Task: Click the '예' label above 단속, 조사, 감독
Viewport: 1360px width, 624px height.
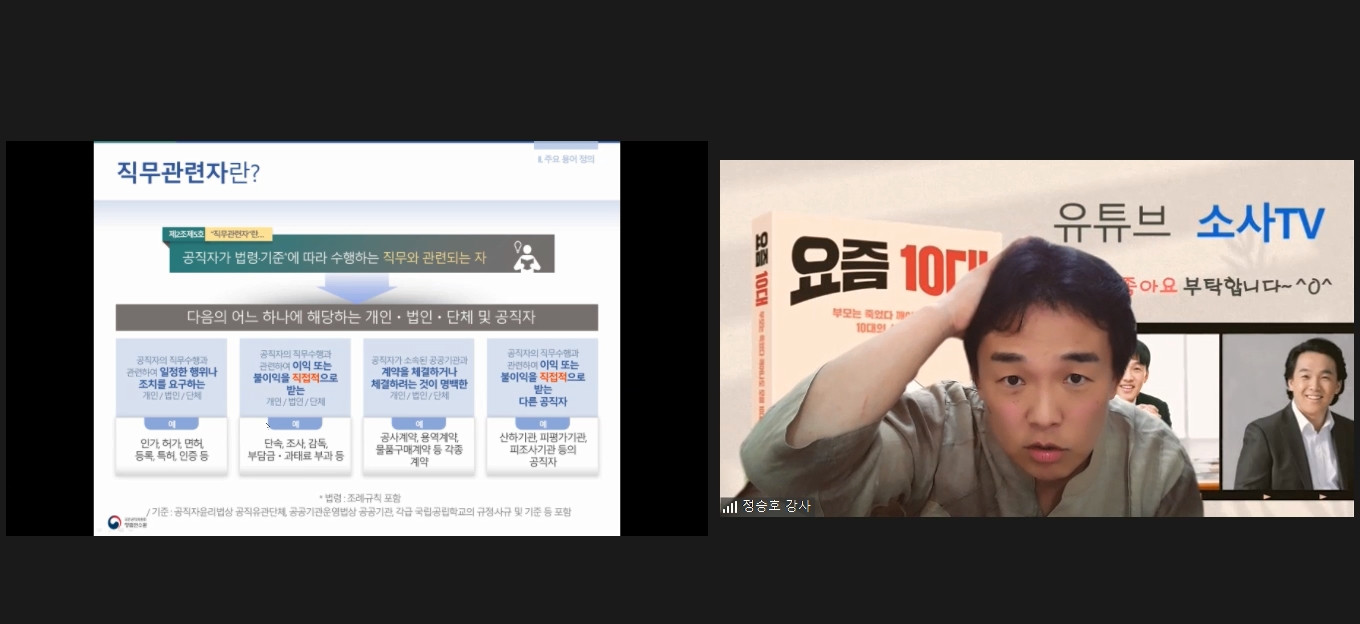Action: tap(295, 423)
